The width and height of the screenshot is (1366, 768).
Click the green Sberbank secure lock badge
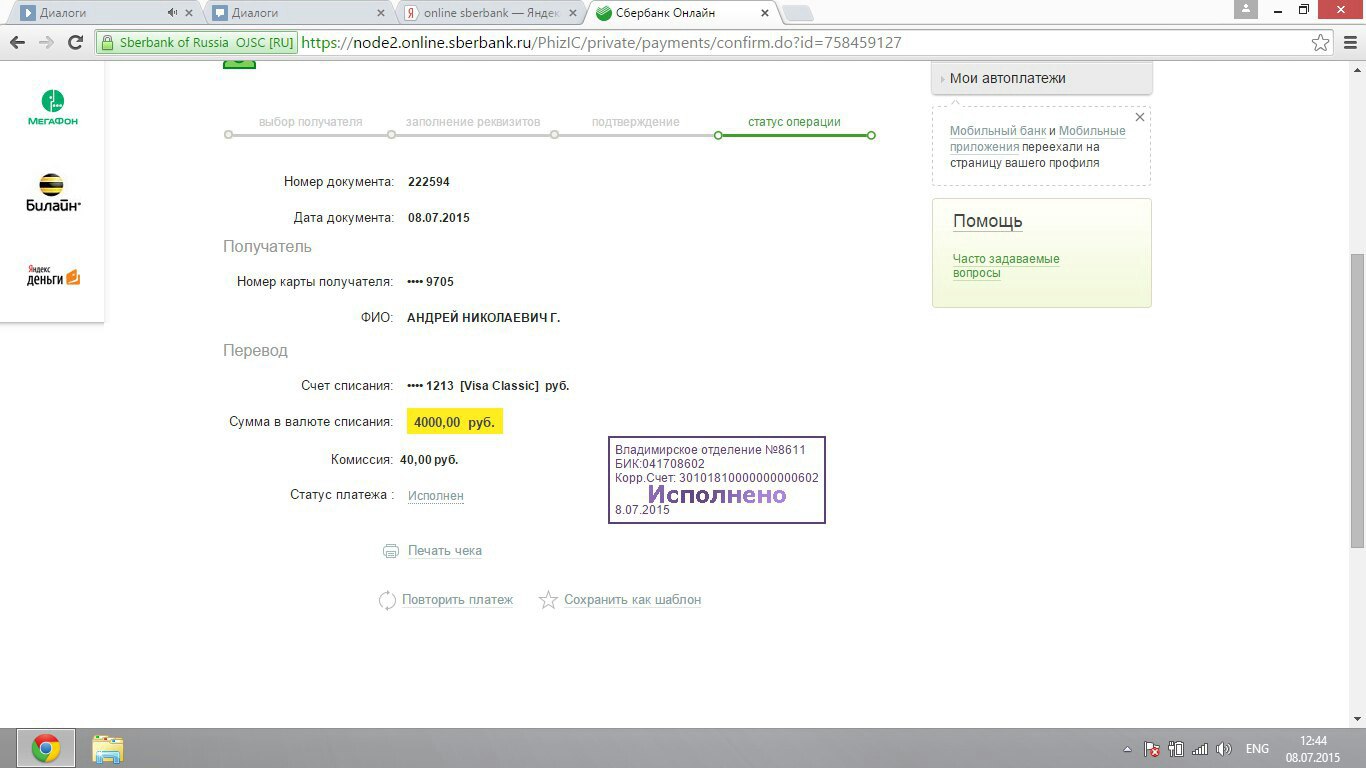[x=197, y=43]
